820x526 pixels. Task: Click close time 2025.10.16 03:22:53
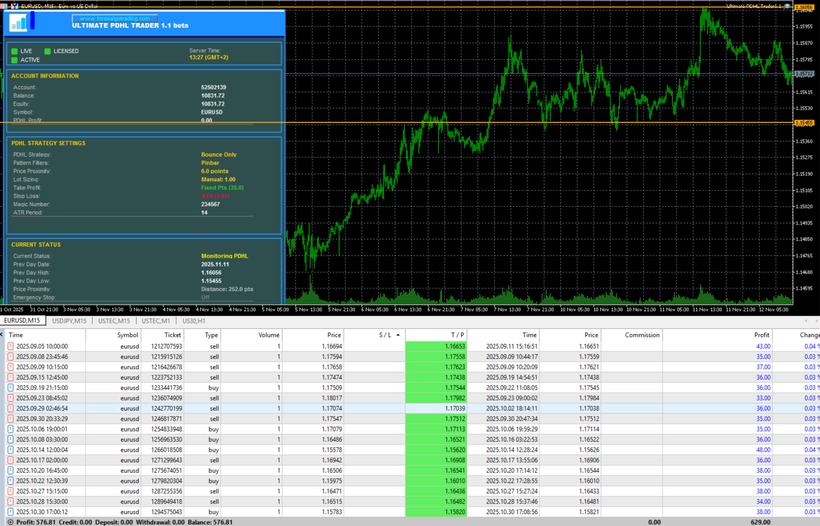511,440
